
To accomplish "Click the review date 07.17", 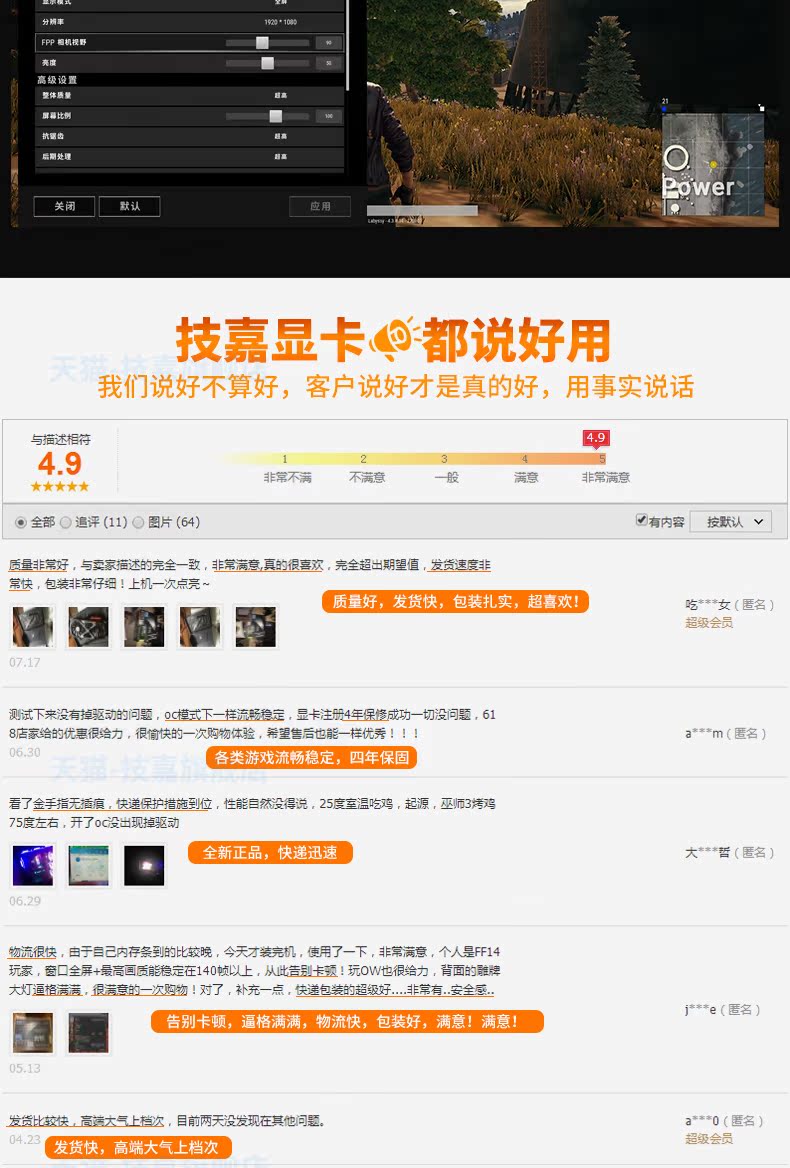I will (25, 662).
